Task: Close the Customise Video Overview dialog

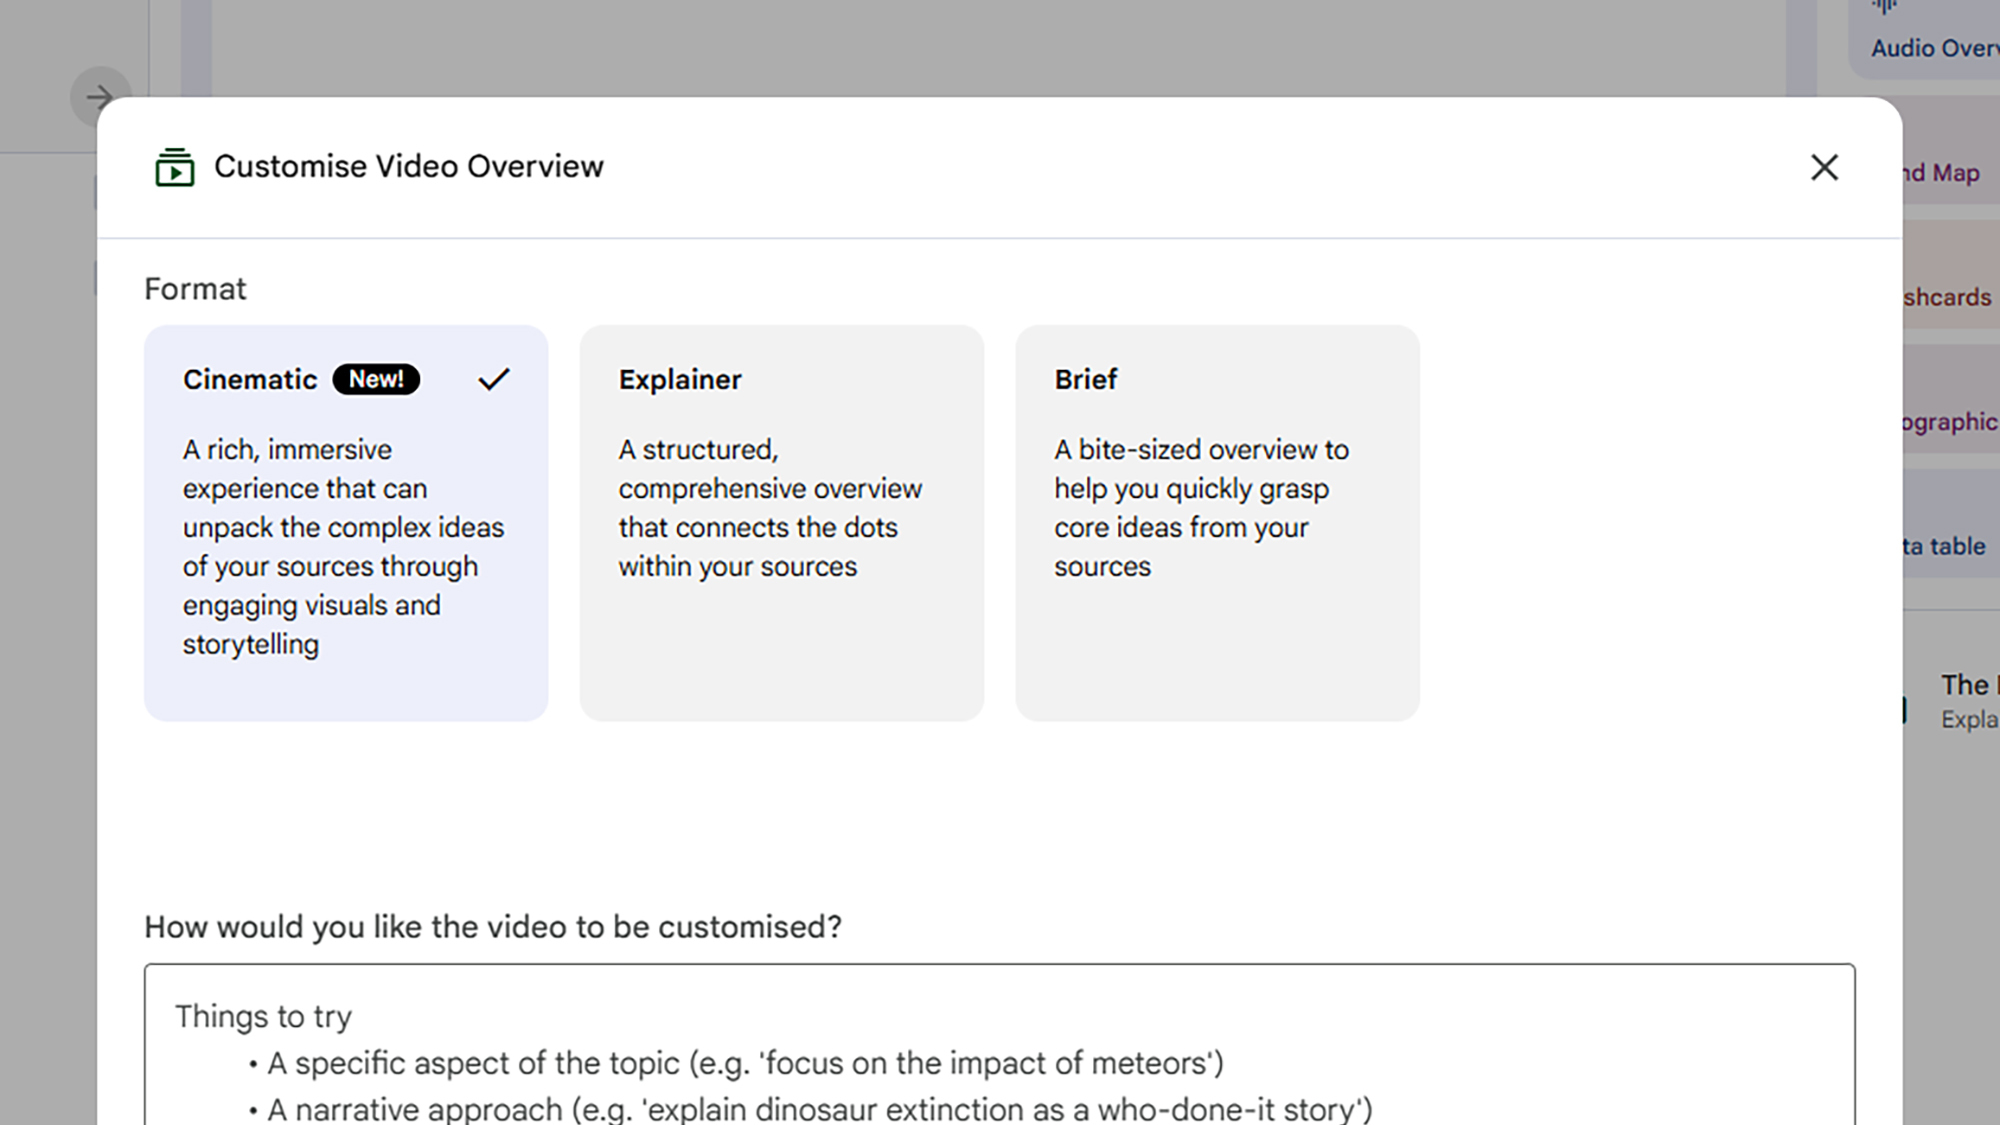Action: [x=1824, y=167]
